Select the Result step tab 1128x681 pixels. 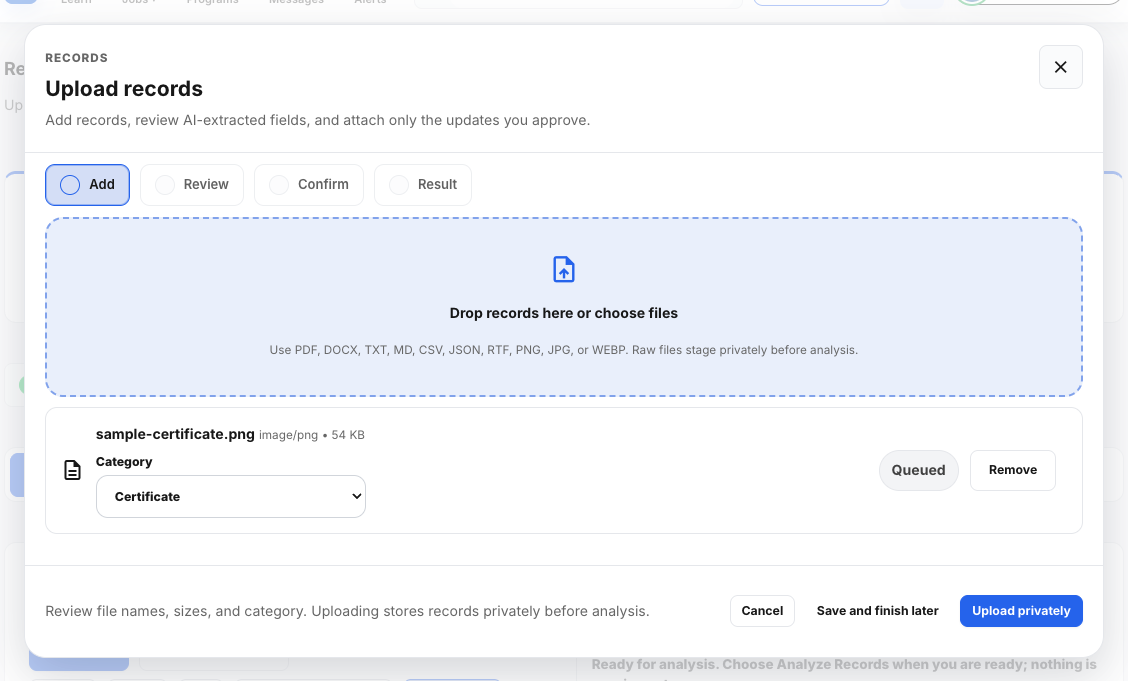pos(423,185)
